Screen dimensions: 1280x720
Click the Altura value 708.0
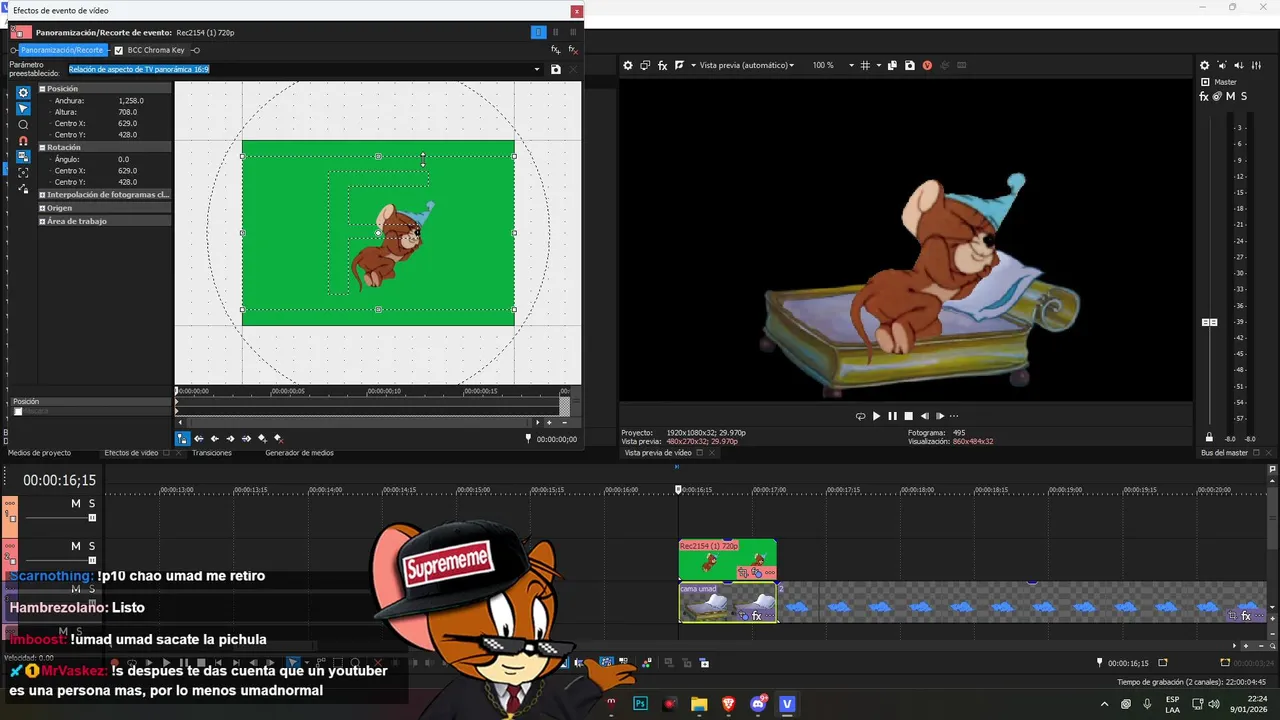(x=127, y=112)
